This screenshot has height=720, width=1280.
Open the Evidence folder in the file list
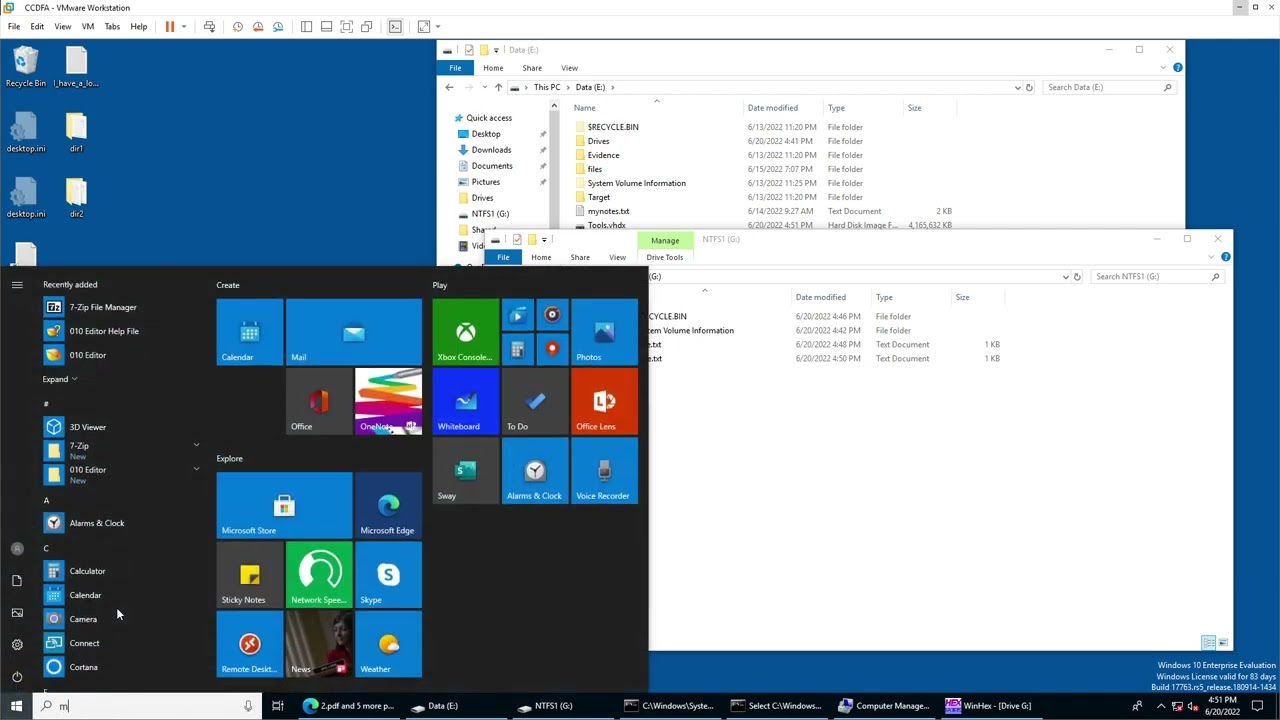pos(603,155)
